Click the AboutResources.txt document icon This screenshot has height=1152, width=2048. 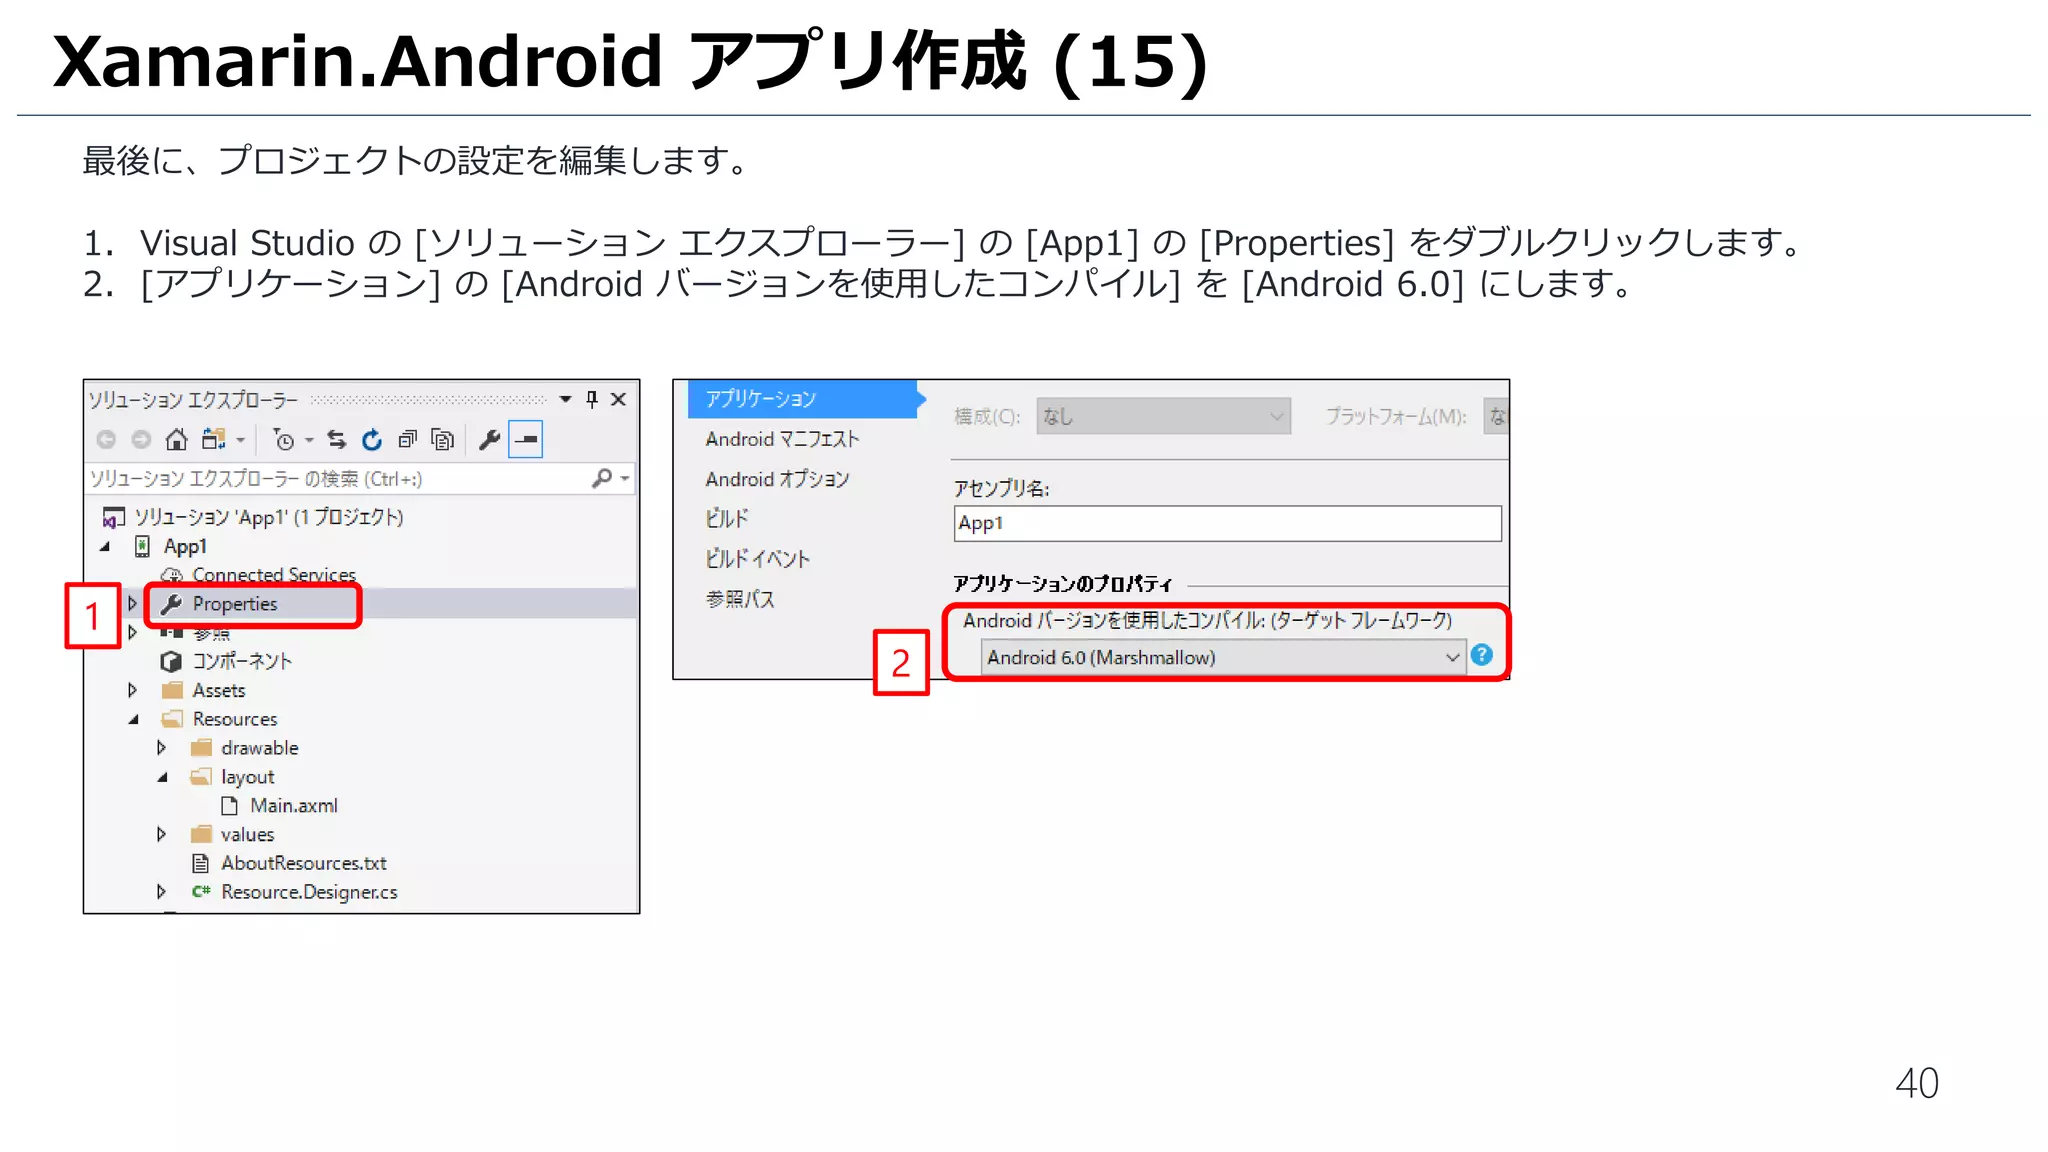[x=200, y=863]
